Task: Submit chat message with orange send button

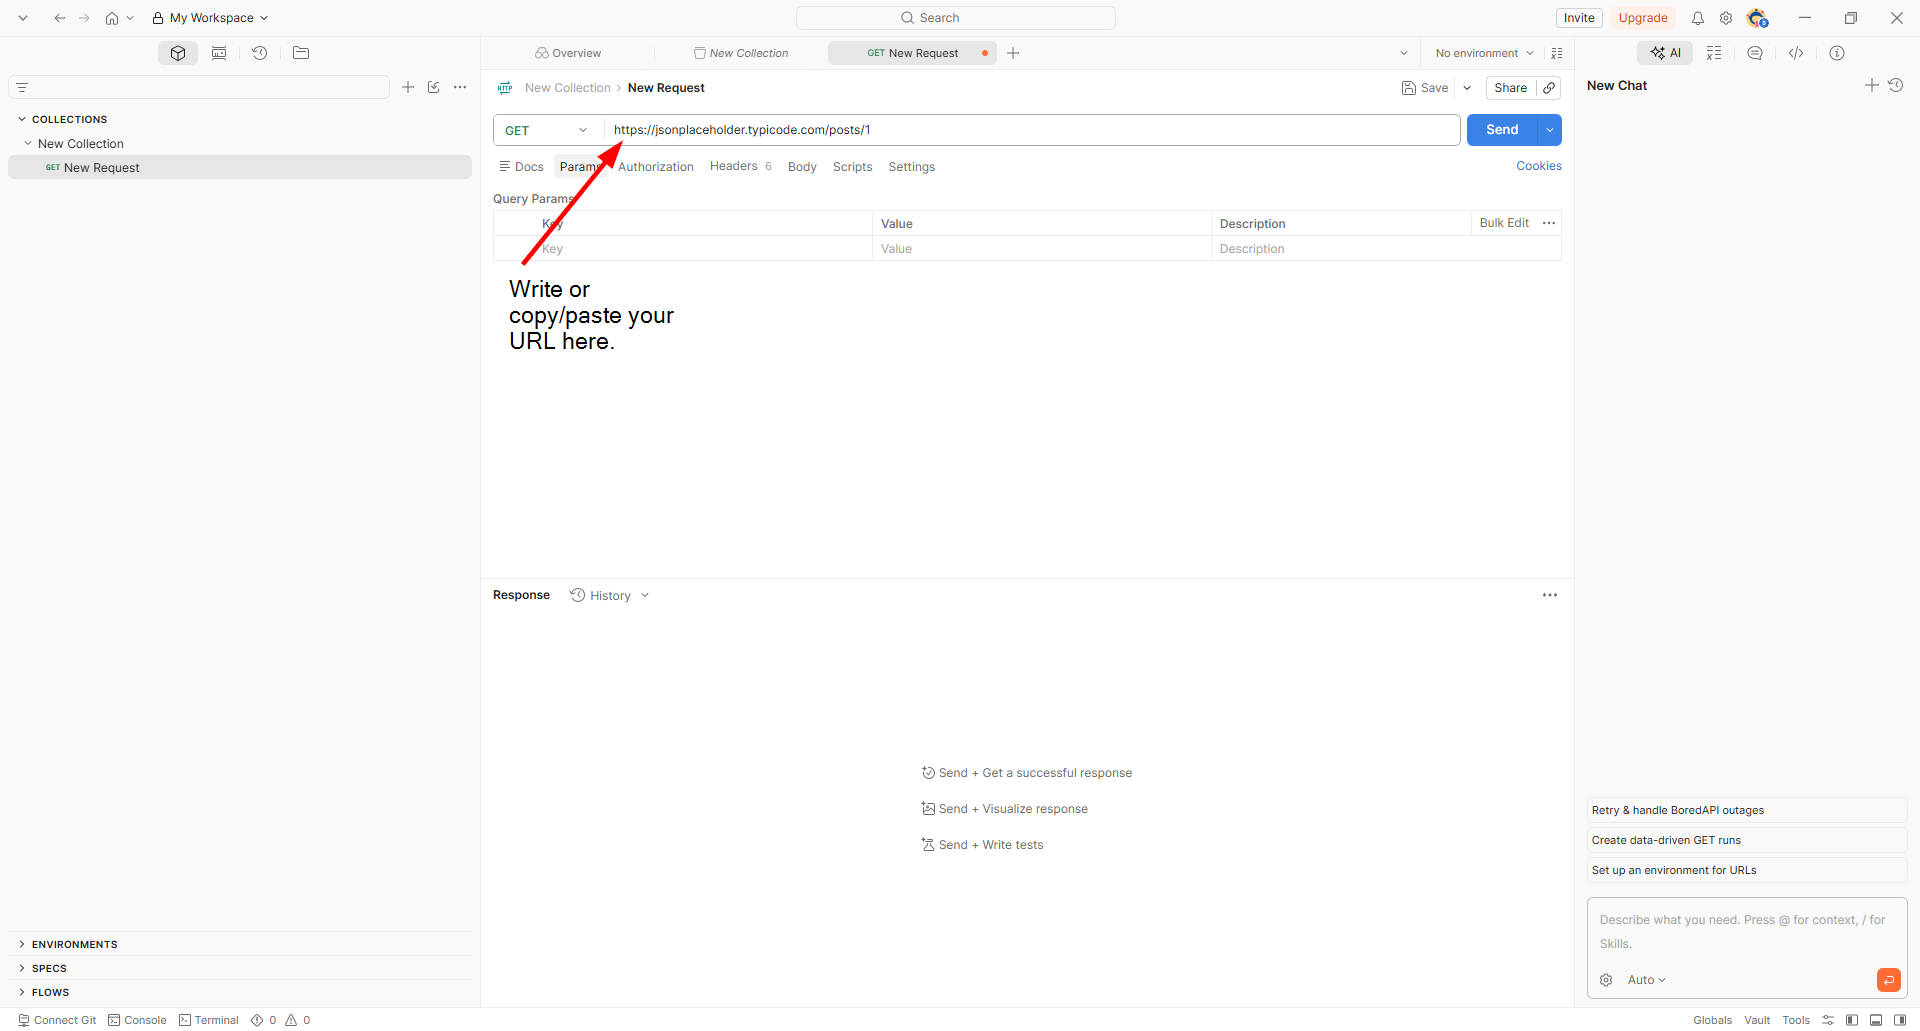Action: [1889, 980]
